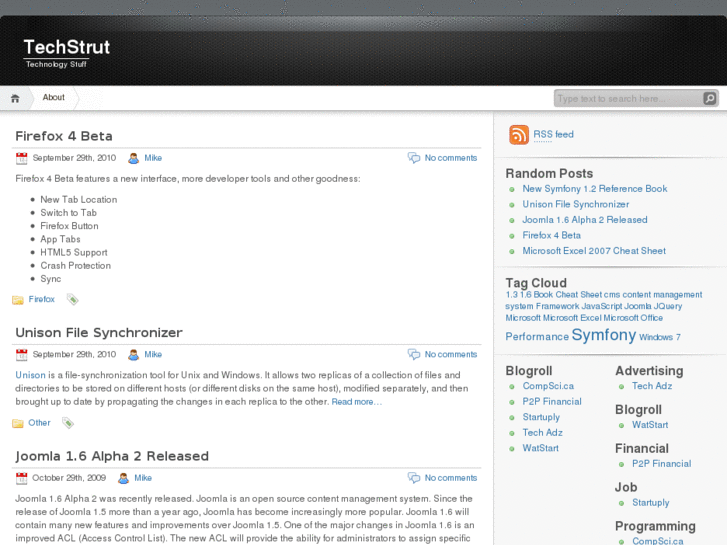
Task: Click the home icon in navigation bar
Action: tap(15, 98)
